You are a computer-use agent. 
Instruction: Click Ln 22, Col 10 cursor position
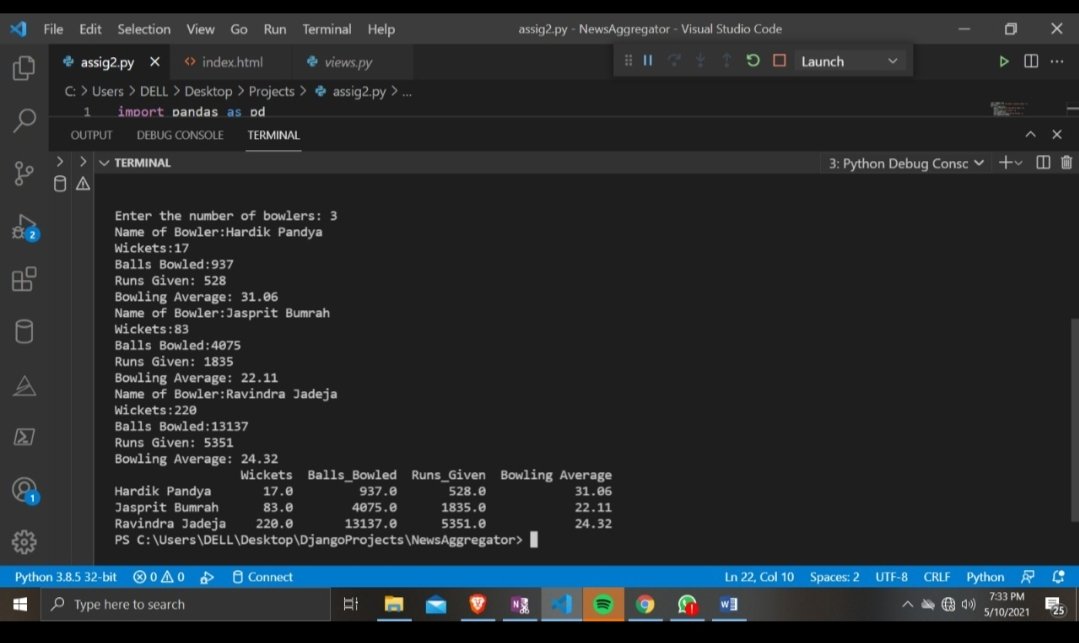pyautogui.click(x=759, y=577)
